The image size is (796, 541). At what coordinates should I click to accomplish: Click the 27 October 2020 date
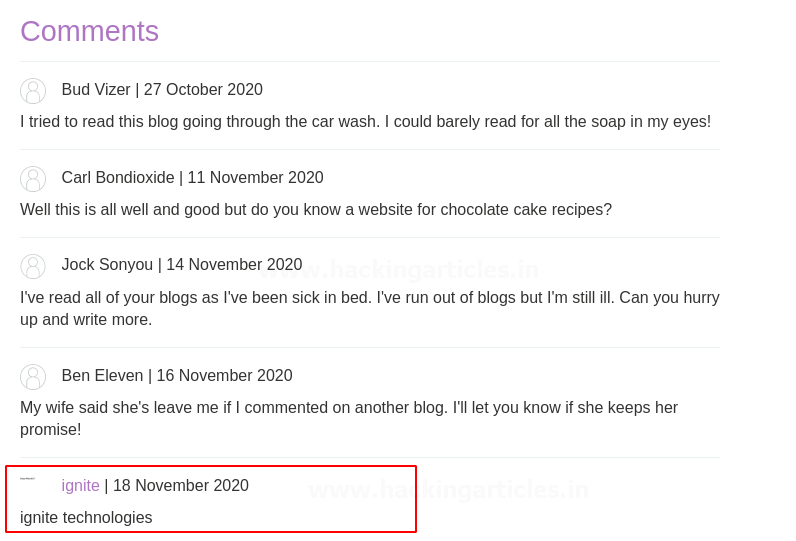[203, 90]
